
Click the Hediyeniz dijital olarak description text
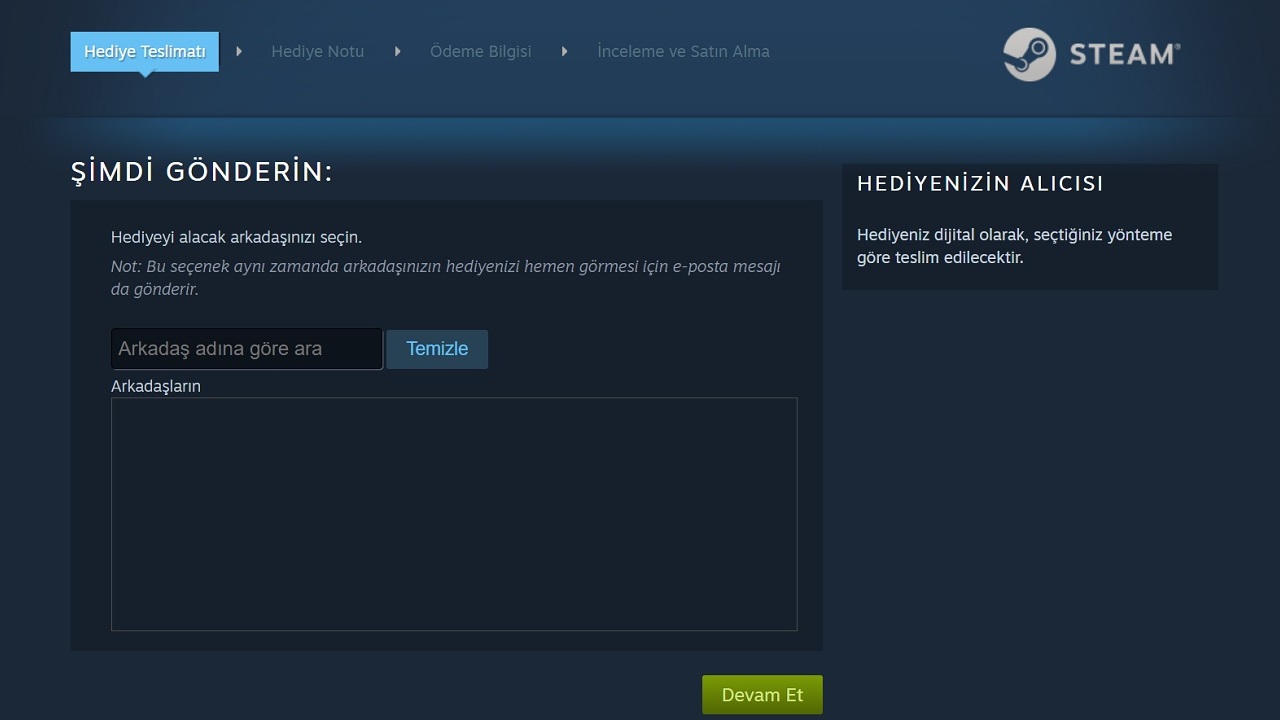click(x=1014, y=245)
